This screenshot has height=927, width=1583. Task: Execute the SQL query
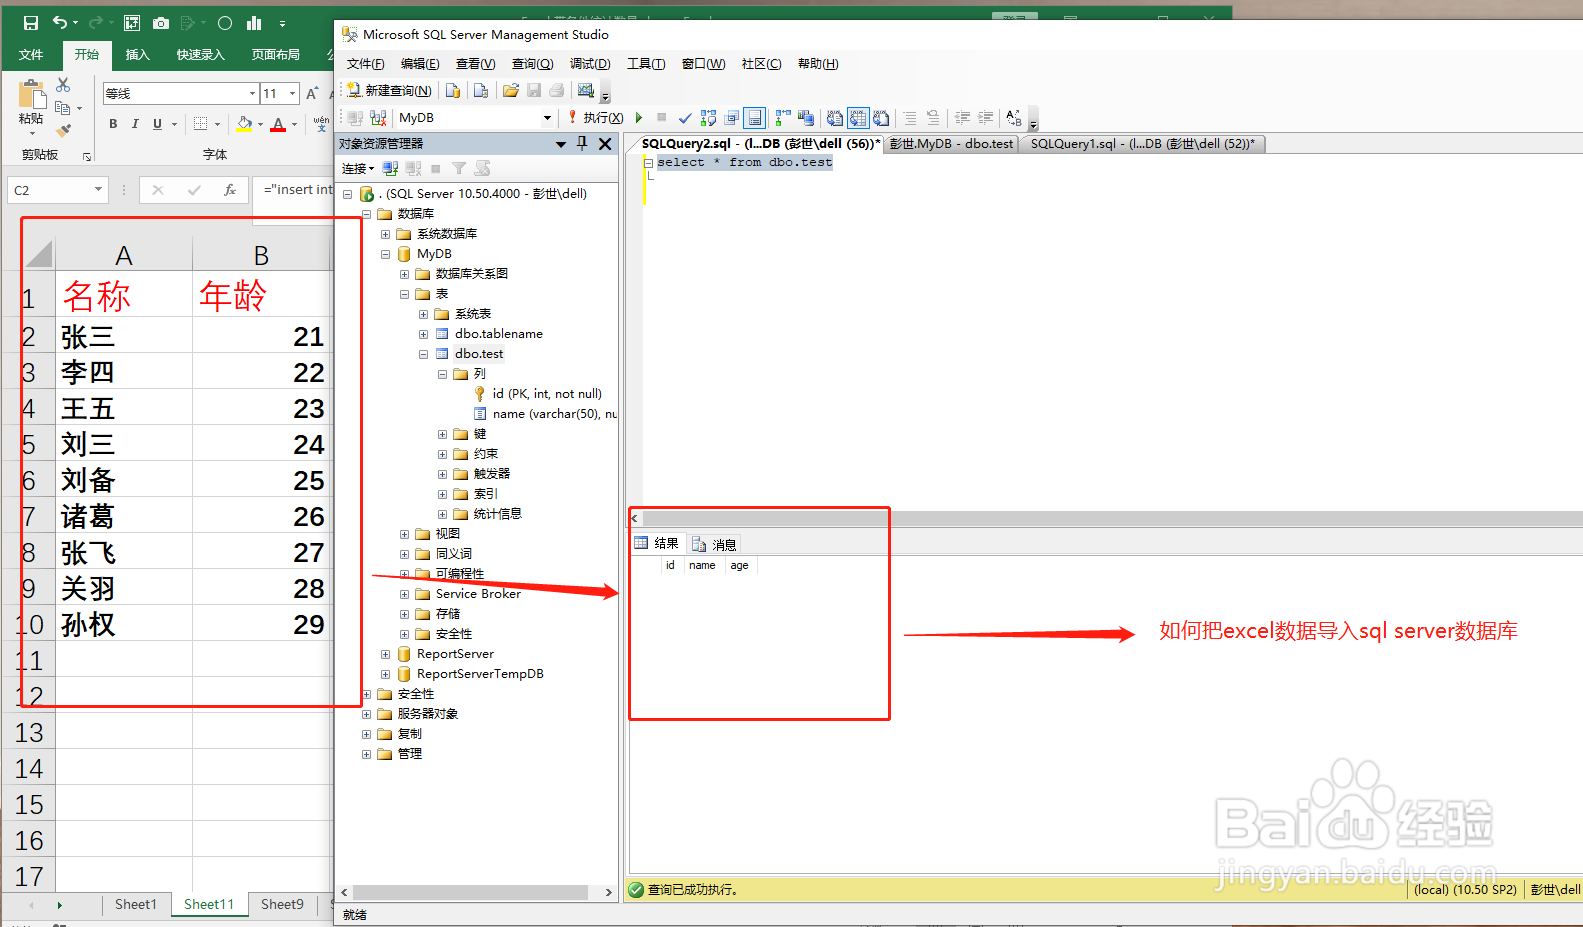pyautogui.click(x=596, y=118)
